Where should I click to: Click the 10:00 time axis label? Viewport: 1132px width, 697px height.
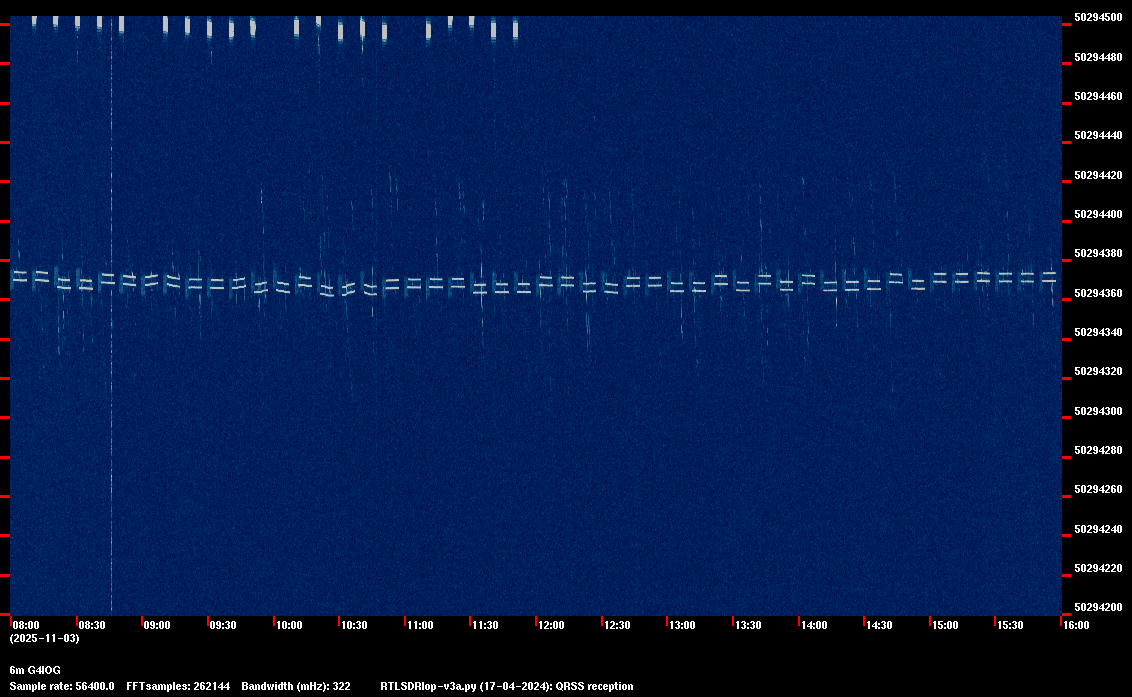tap(289, 625)
